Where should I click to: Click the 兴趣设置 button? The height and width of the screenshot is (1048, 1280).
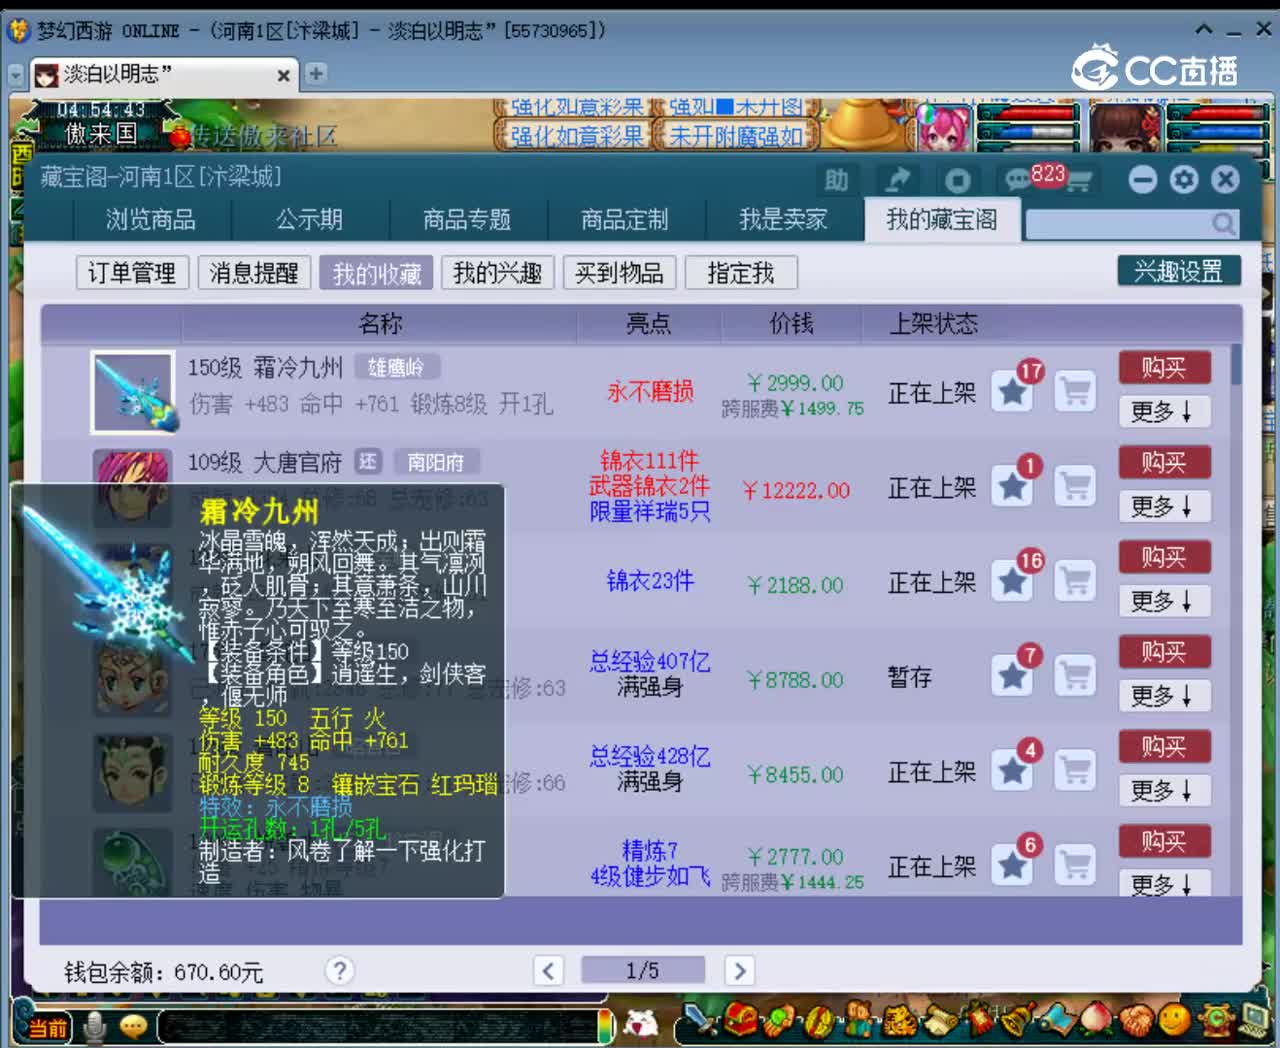[x=1179, y=271]
